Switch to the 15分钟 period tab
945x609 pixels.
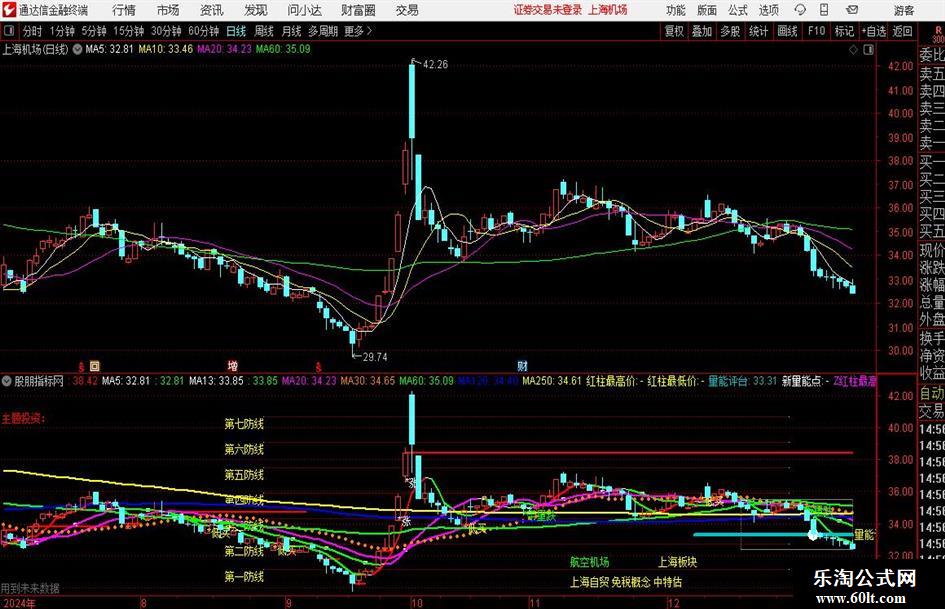pyautogui.click(x=128, y=31)
